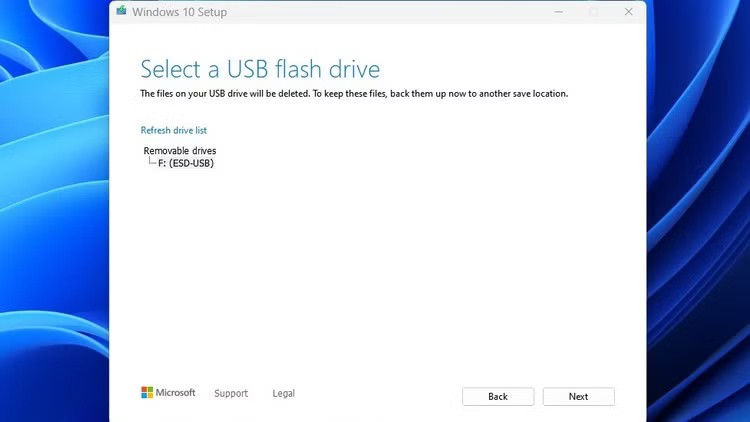Open the Support link
750x422 pixels.
tap(231, 393)
